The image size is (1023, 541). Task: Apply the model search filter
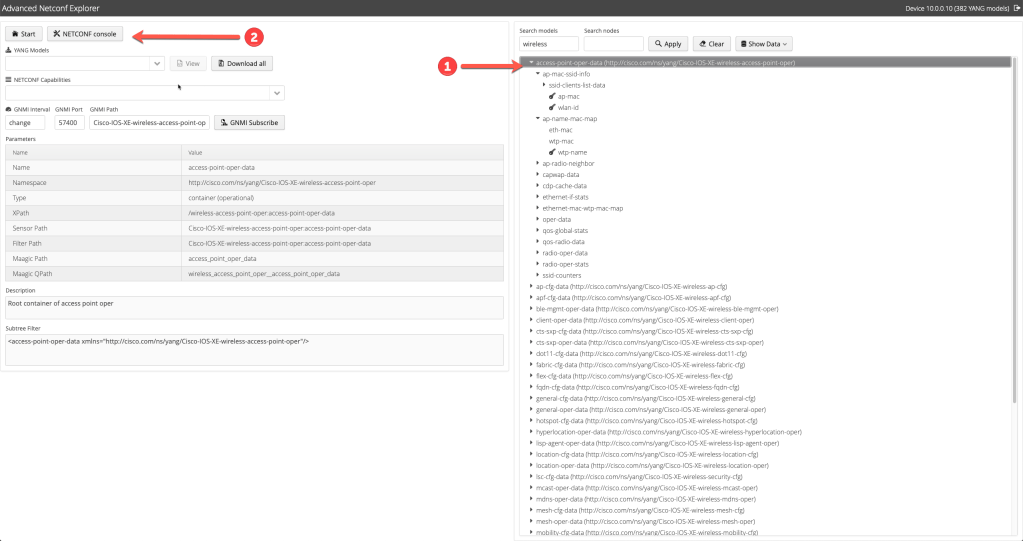pyautogui.click(x=668, y=44)
